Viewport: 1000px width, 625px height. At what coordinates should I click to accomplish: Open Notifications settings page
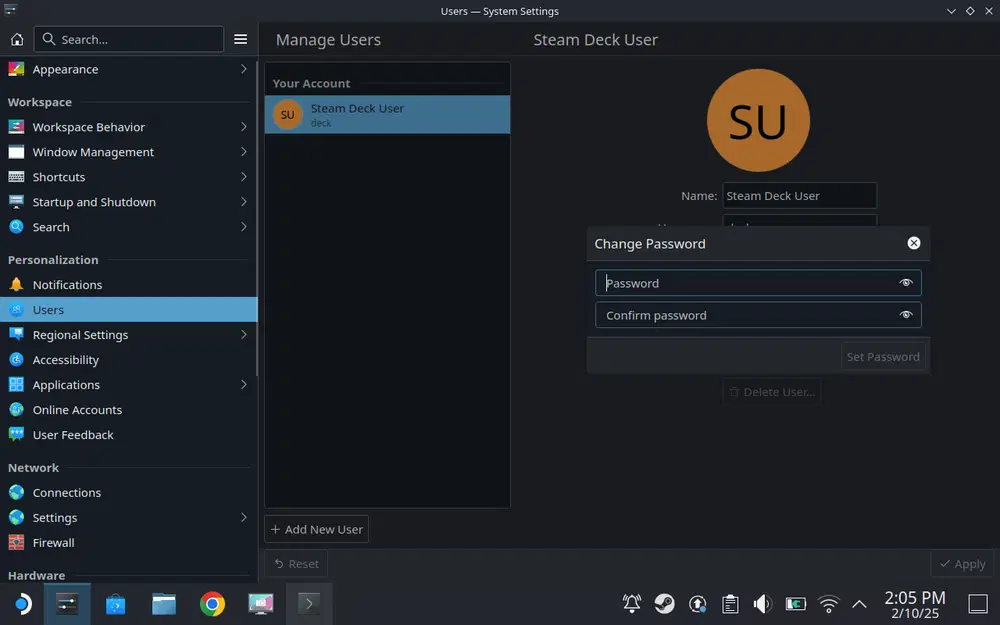click(x=128, y=284)
